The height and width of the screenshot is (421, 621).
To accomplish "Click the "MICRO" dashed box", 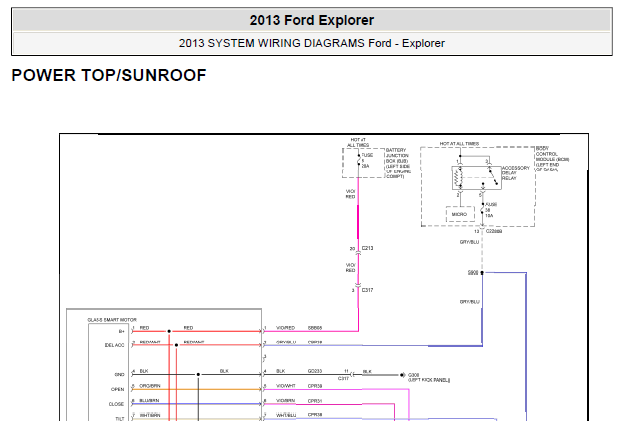I will click(x=460, y=214).
